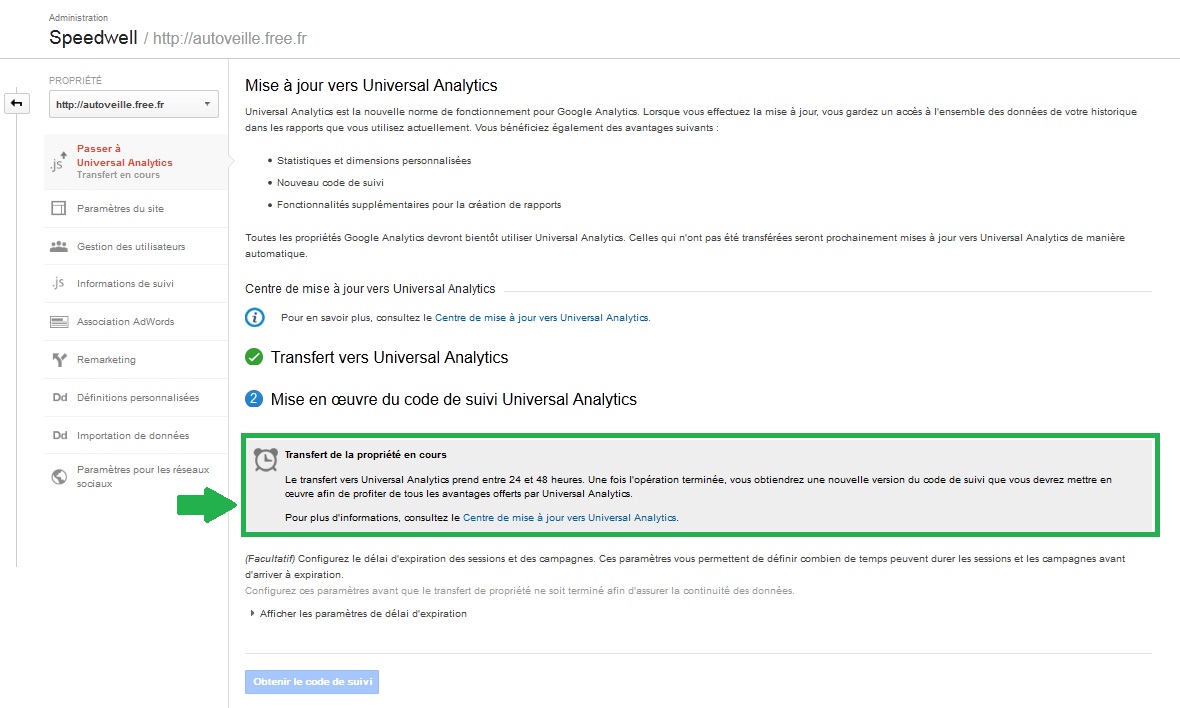
Task: Click the green checkmark beside Transfert vers Universal Analytics
Action: (254, 357)
